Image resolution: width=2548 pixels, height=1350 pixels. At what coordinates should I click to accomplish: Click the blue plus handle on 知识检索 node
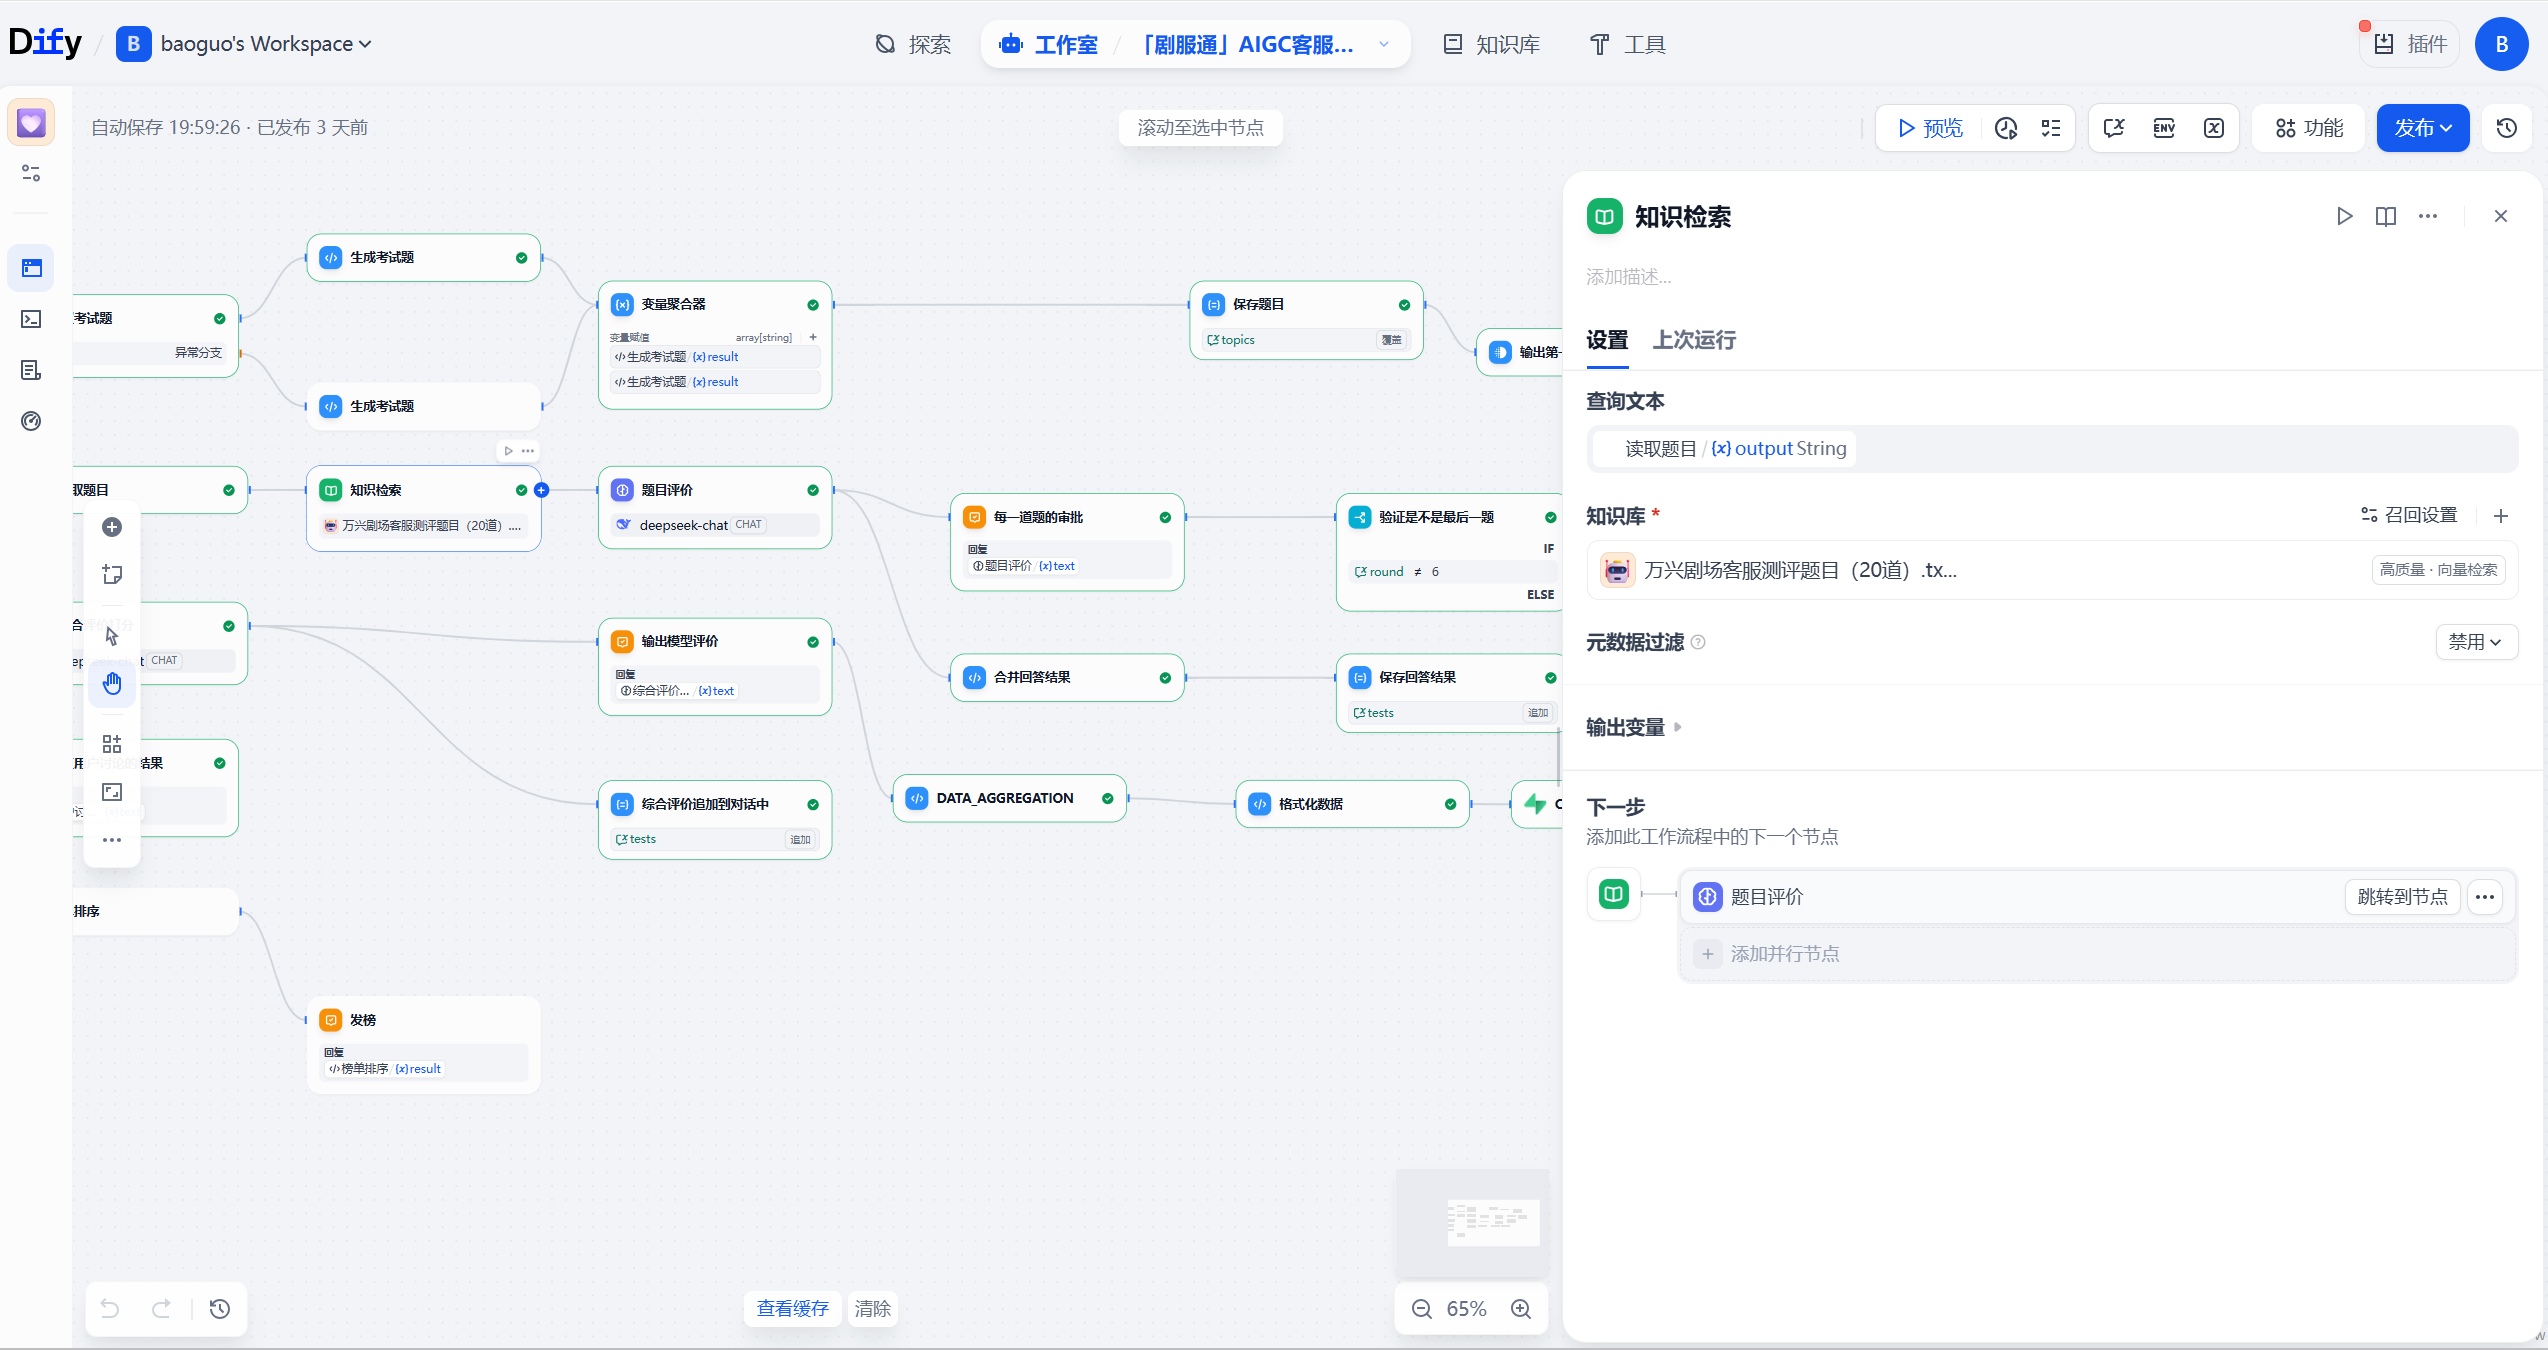tap(542, 490)
